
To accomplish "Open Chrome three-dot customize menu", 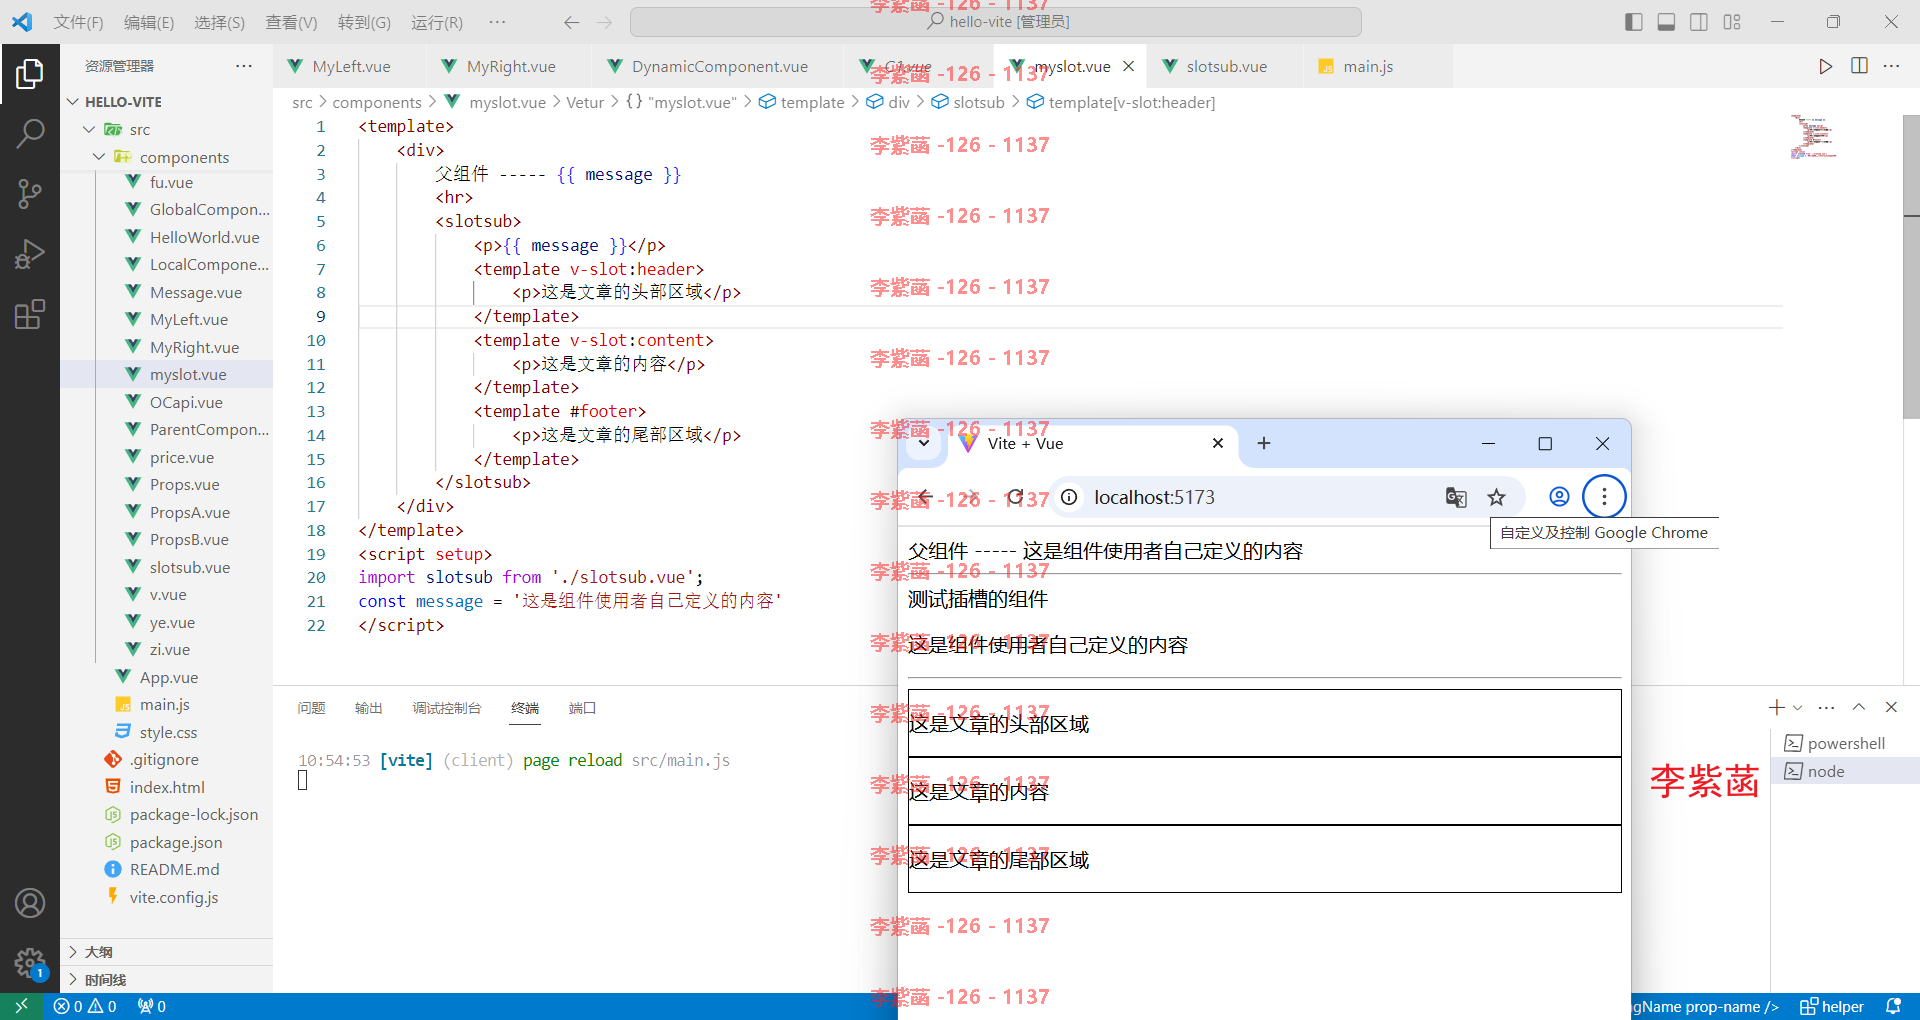I will point(1604,497).
